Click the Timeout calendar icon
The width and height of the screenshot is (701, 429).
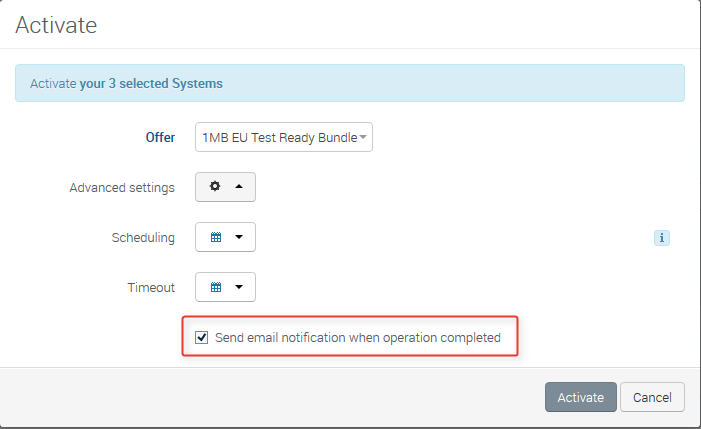pyautogui.click(x=215, y=287)
